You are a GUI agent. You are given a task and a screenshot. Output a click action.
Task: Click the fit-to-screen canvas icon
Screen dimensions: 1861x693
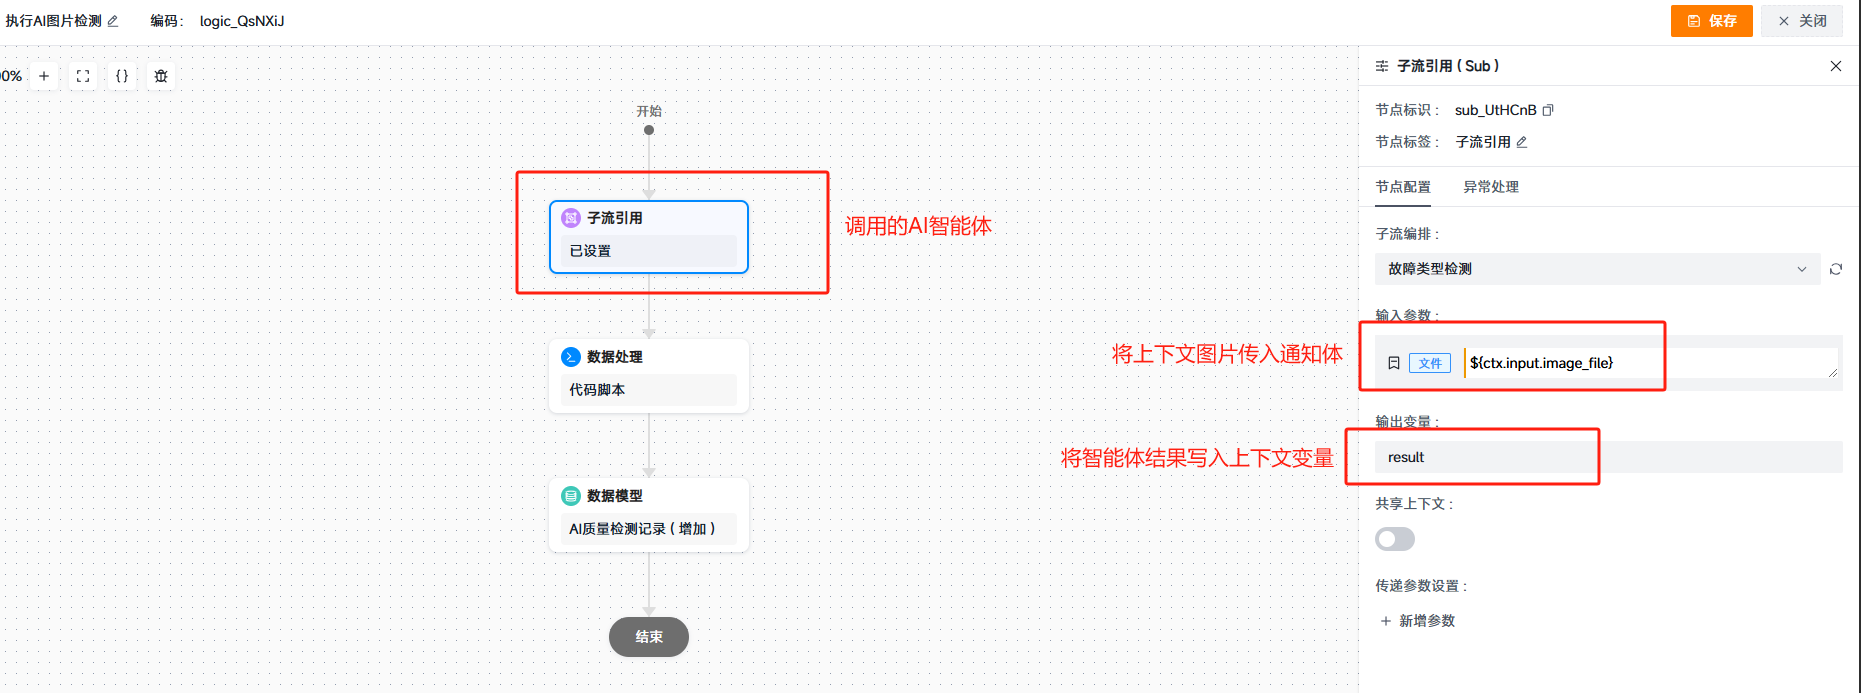tap(83, 76)
